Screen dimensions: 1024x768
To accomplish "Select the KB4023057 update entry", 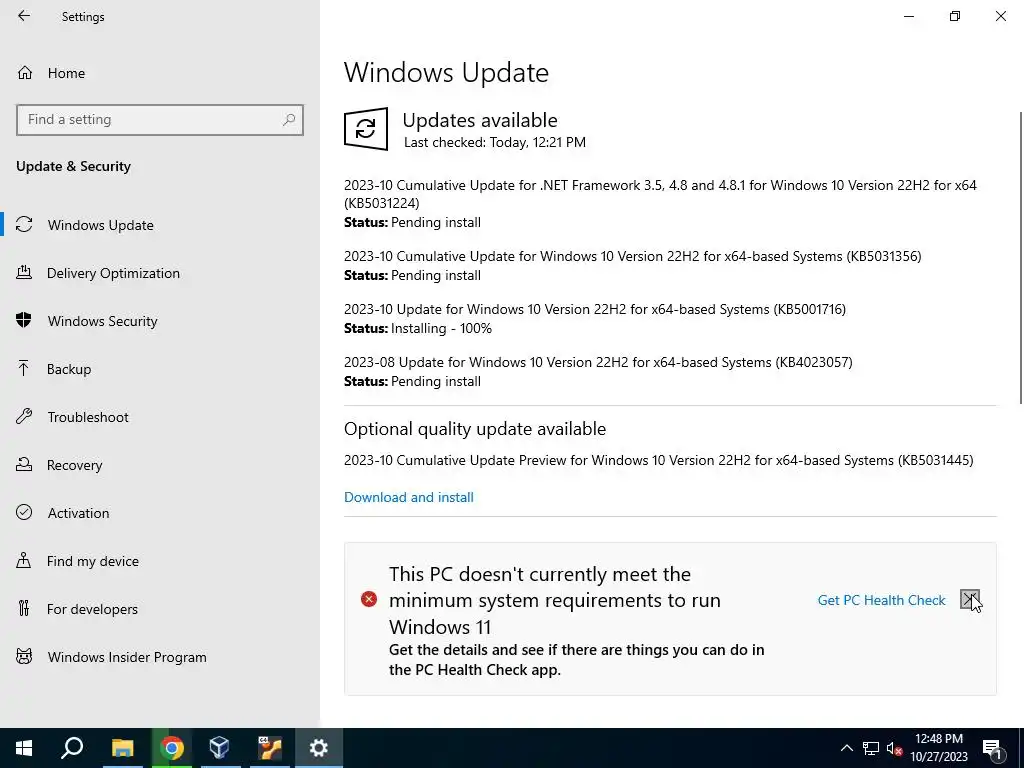I will pos(598,362).
